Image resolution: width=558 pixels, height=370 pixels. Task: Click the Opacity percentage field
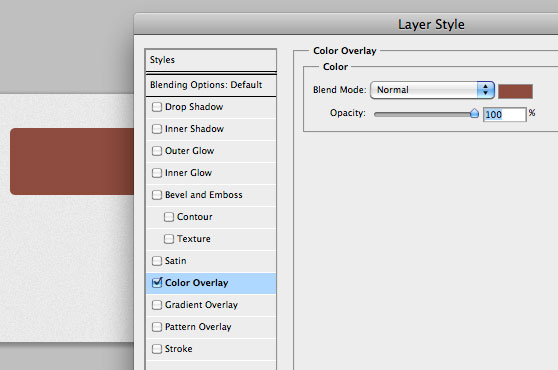[505, 115]
